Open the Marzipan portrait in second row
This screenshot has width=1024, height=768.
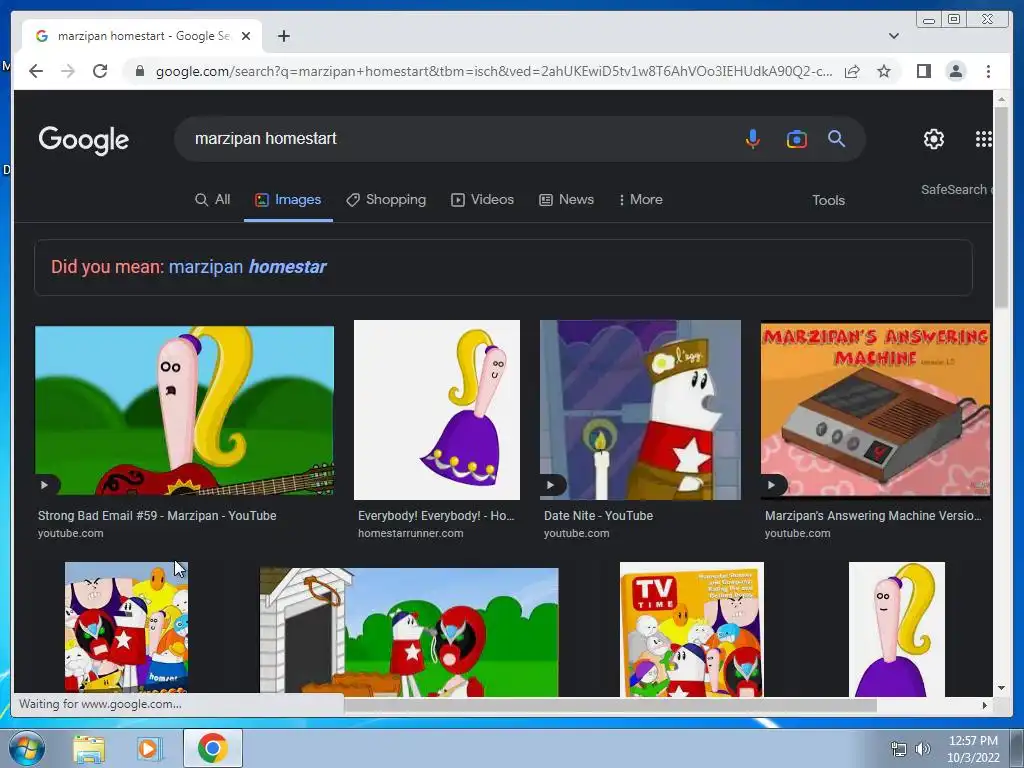pos(897,629)
